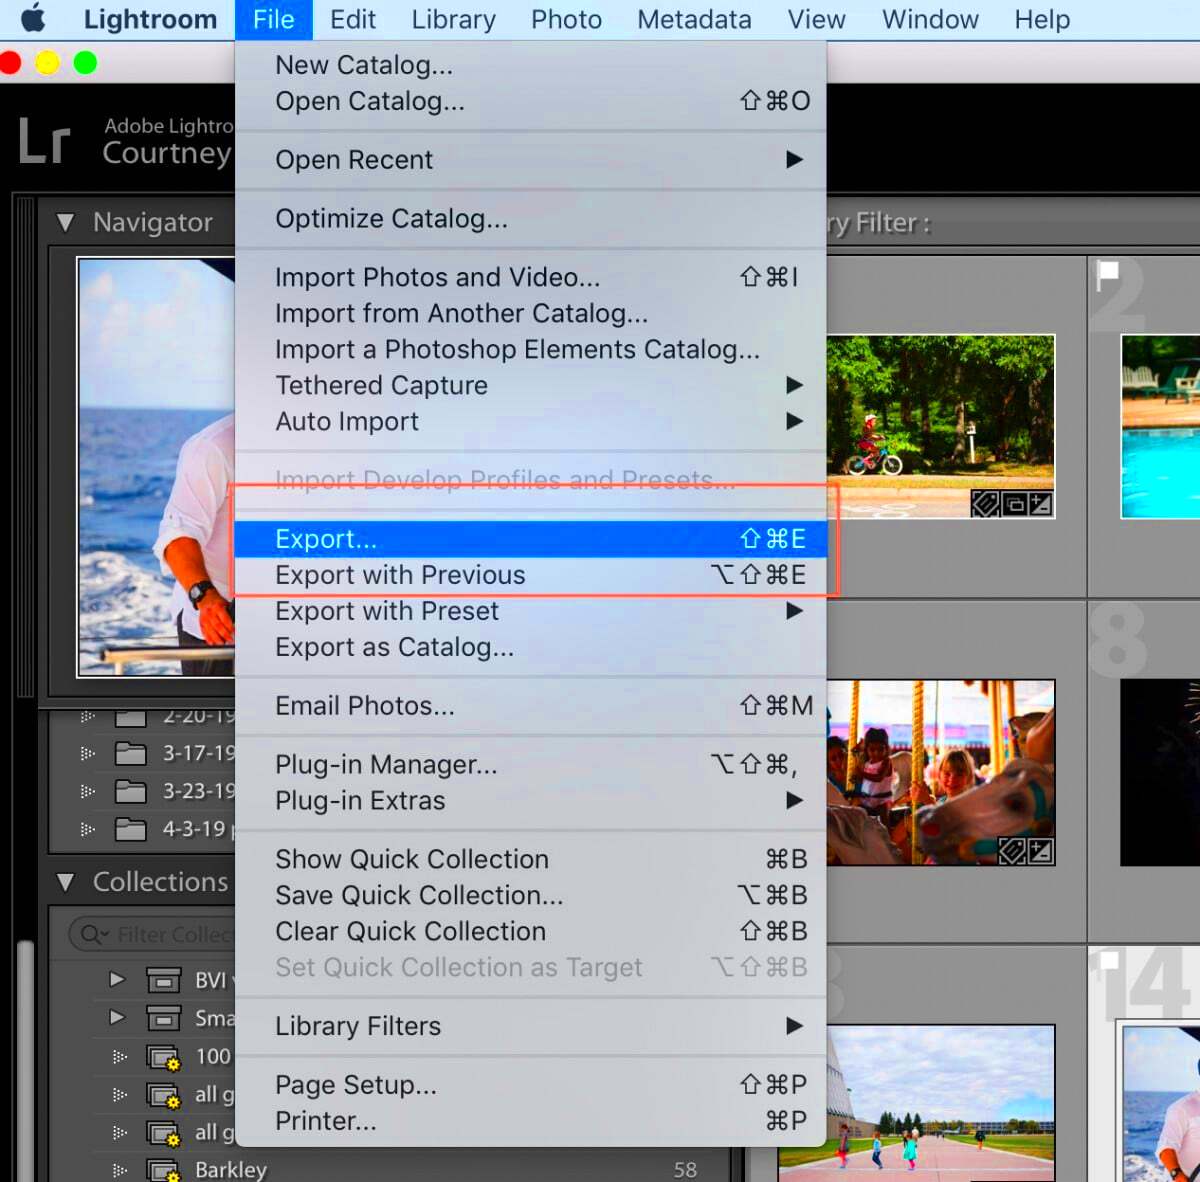Choose Open Catalog... menu item

click(531, 101)
